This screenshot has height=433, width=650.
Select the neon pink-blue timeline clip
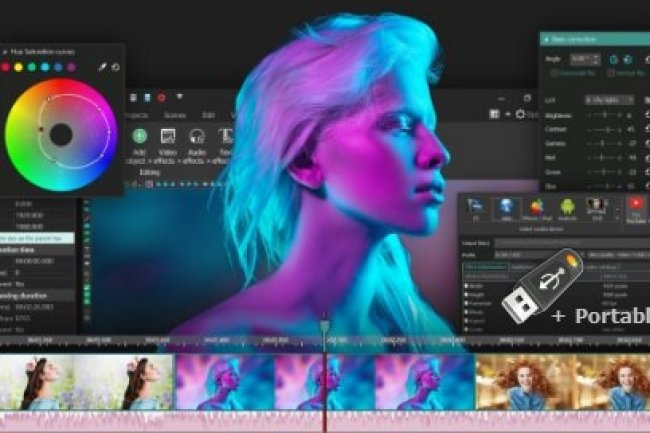point(325,382)
